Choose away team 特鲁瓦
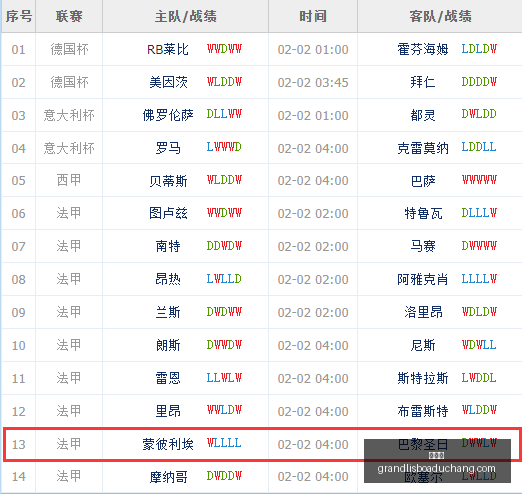Viewport: 522px width, 494px height. (423, 213)
